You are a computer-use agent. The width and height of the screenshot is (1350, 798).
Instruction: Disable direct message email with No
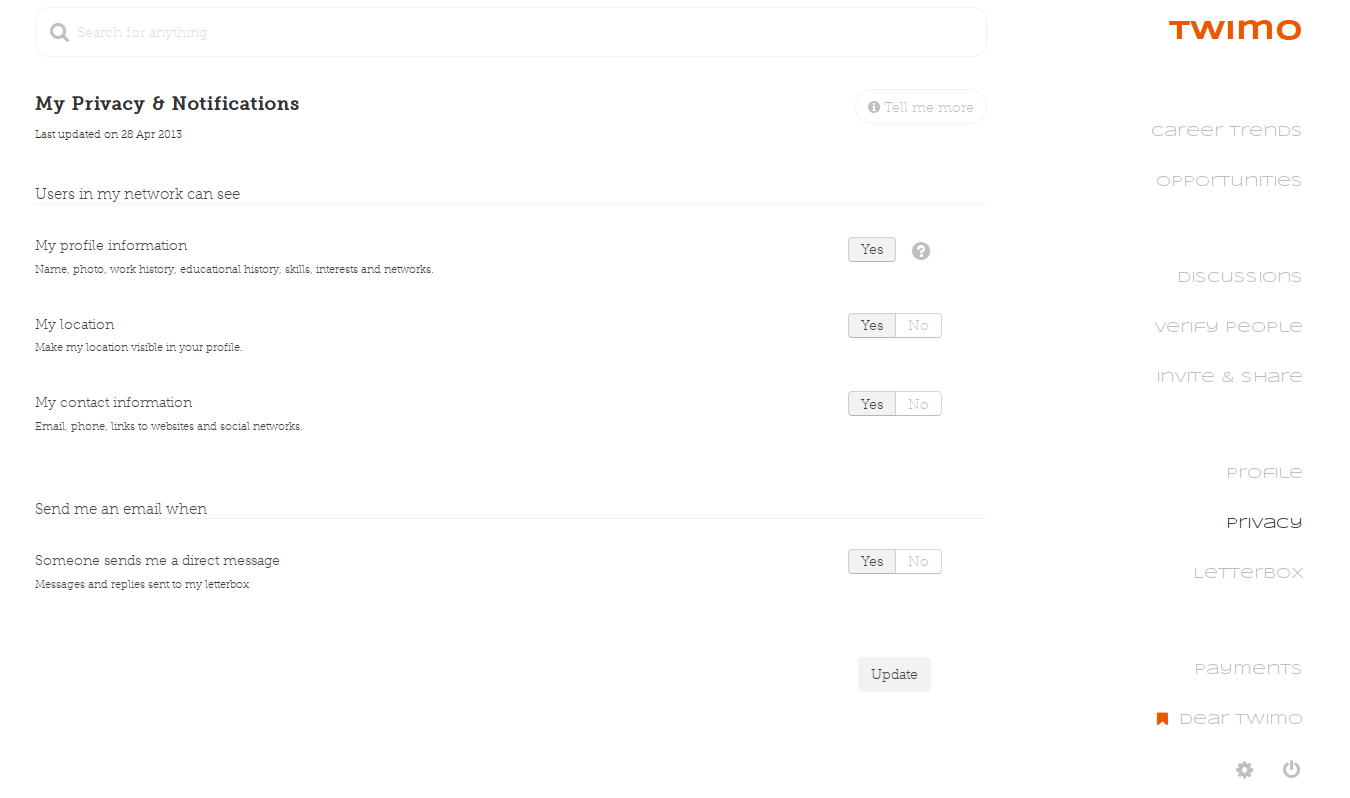(918, 562)
